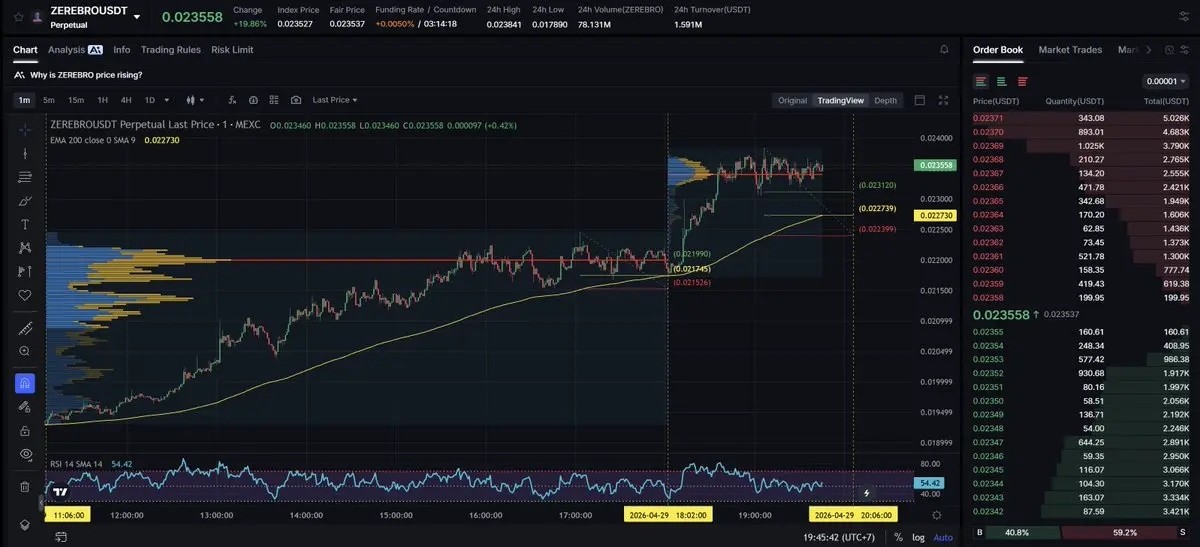Select the ruler measure tool

[25, 328]
